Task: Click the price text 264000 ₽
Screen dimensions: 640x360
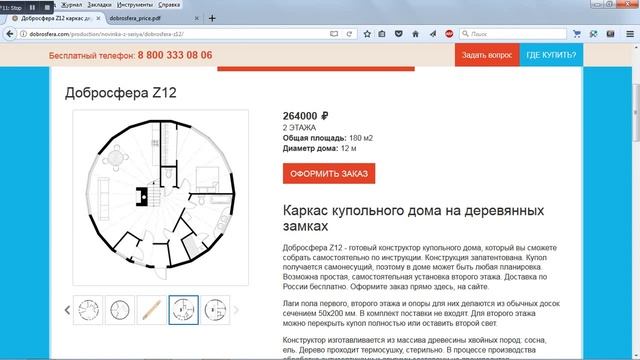Action: tap(306, 116)
